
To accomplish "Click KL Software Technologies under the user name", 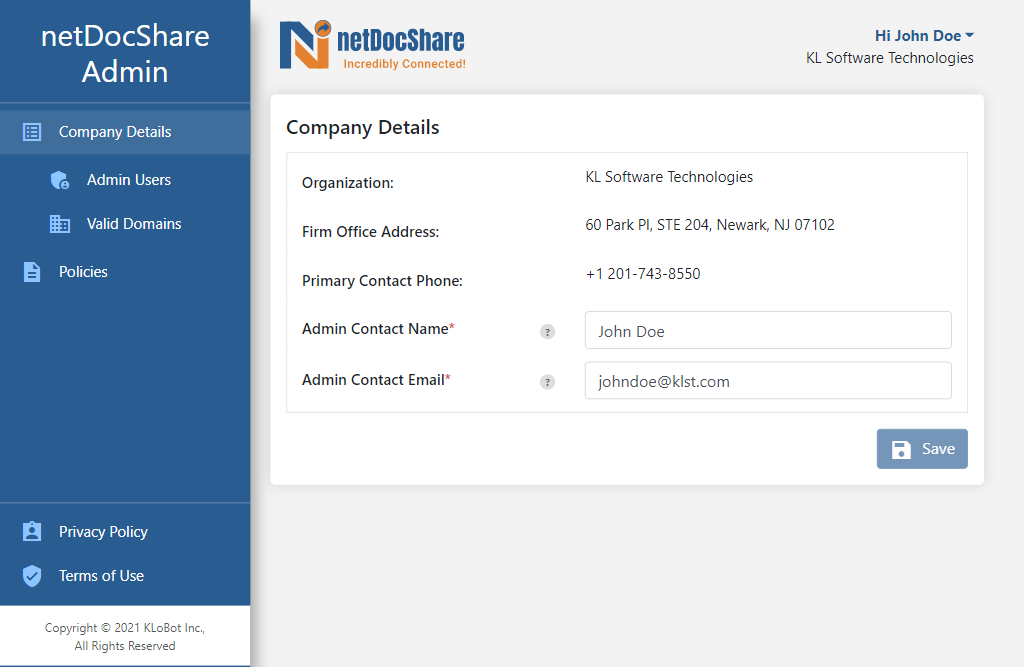I will (x=889, y=58).
